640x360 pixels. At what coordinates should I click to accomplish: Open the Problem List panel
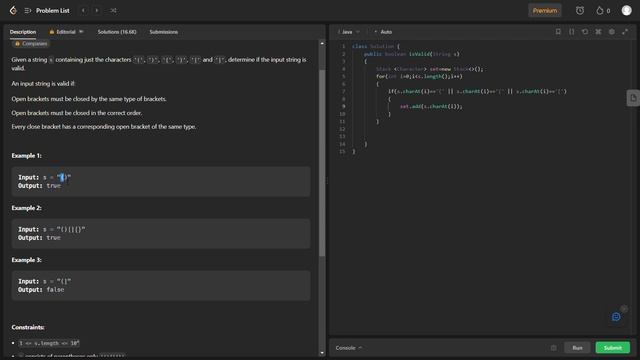coord(47,11)
